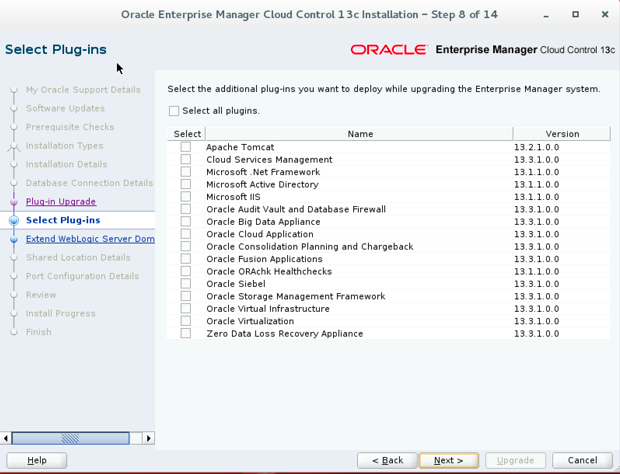
Task: Maximize the installer window
Action: tap(575, 14)
